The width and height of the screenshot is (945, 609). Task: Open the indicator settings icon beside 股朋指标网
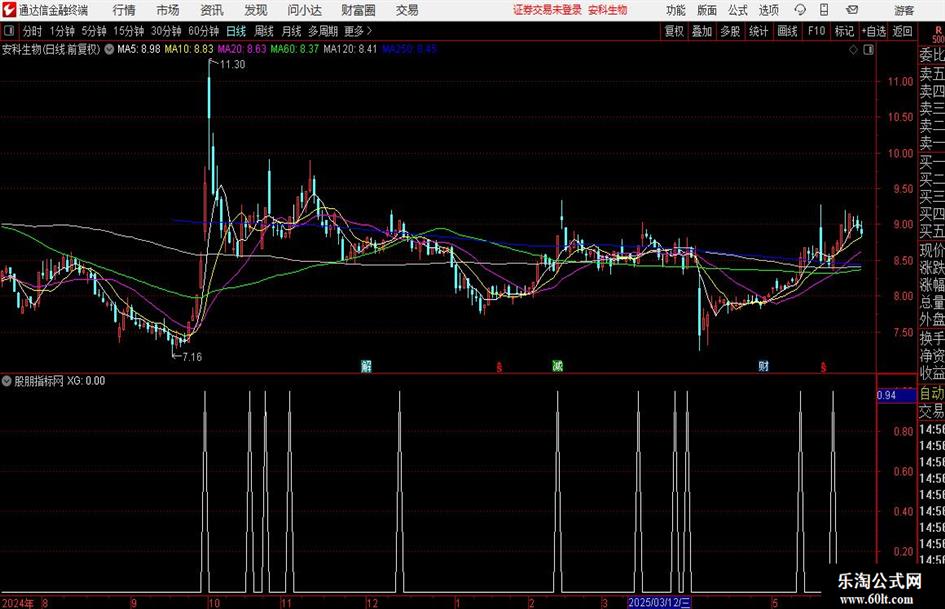(x=7, y=381)
